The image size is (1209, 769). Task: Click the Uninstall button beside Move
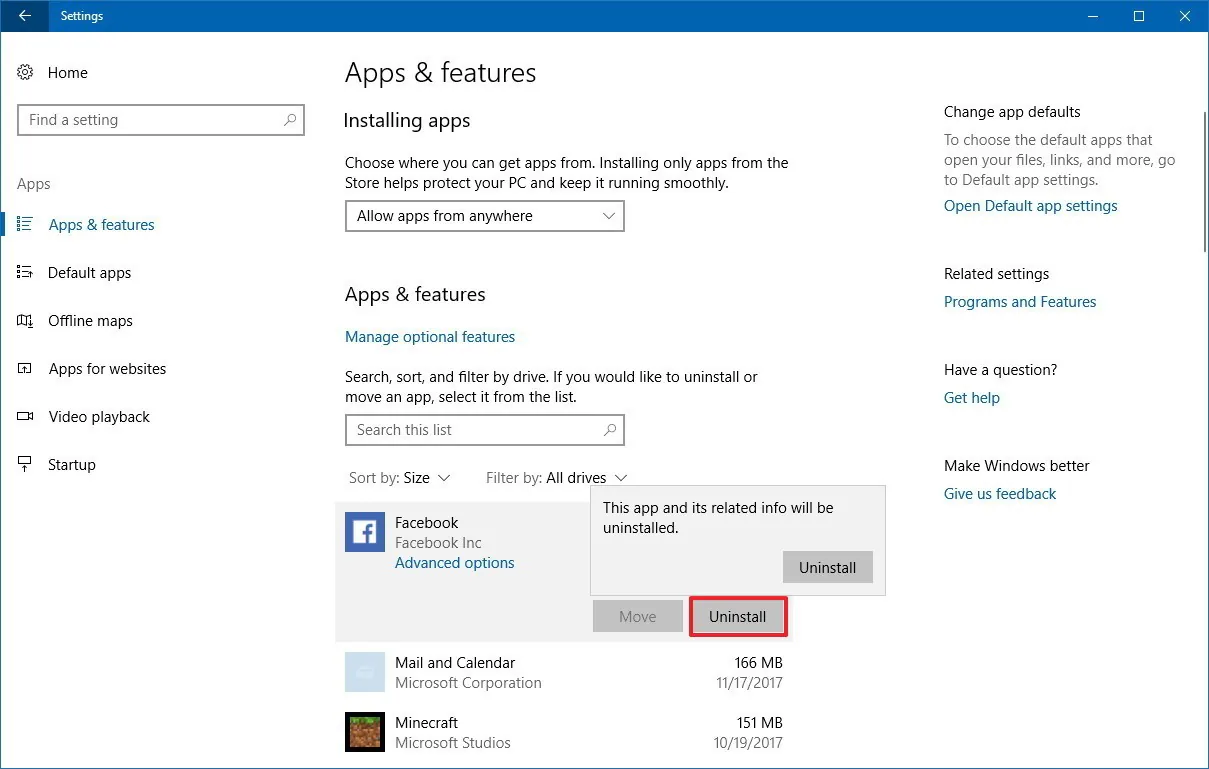pos(738,617)
